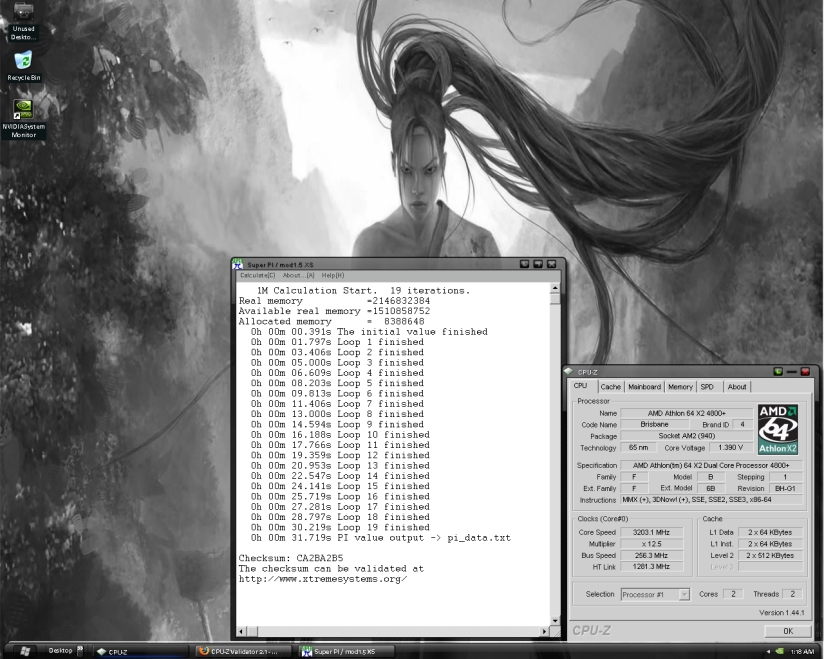
Task: Click the Revision value BH-G1
Action: 785,489
